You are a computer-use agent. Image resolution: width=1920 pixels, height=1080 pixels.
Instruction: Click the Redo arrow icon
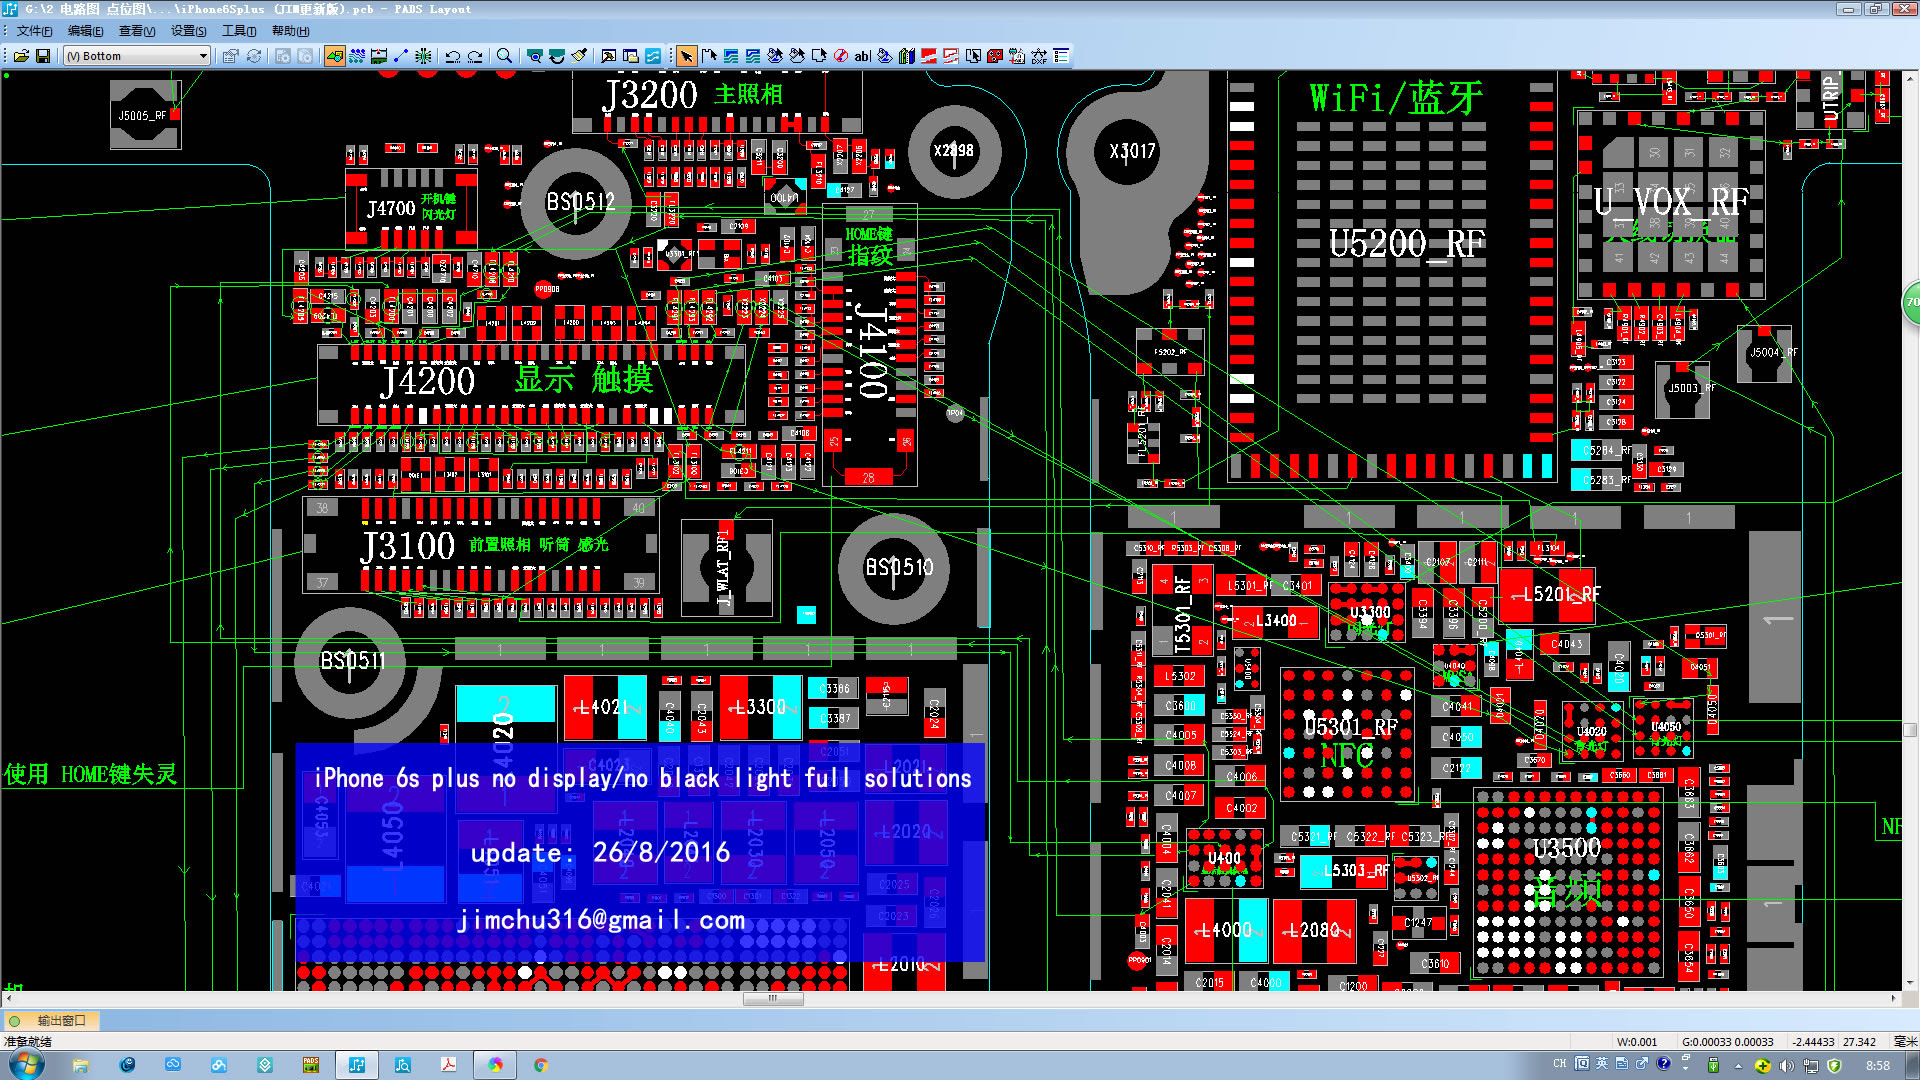pyautogui.click(x=475, y=56)
